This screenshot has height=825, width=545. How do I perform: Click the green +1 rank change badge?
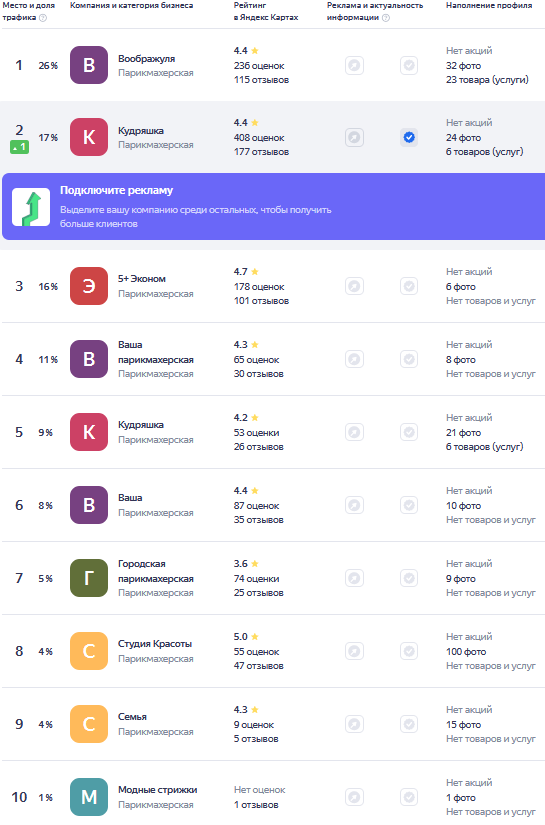[19, 147]
